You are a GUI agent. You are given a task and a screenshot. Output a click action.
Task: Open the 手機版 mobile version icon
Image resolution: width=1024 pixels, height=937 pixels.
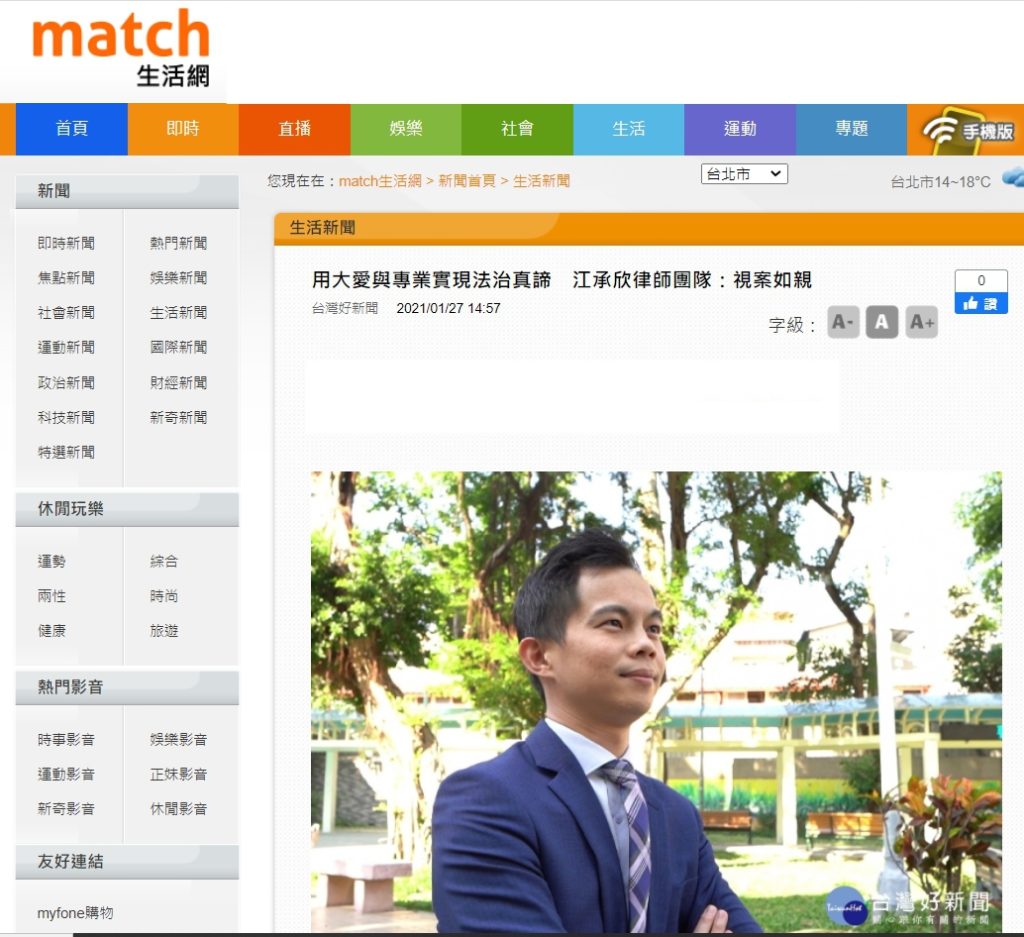(967, 130)
